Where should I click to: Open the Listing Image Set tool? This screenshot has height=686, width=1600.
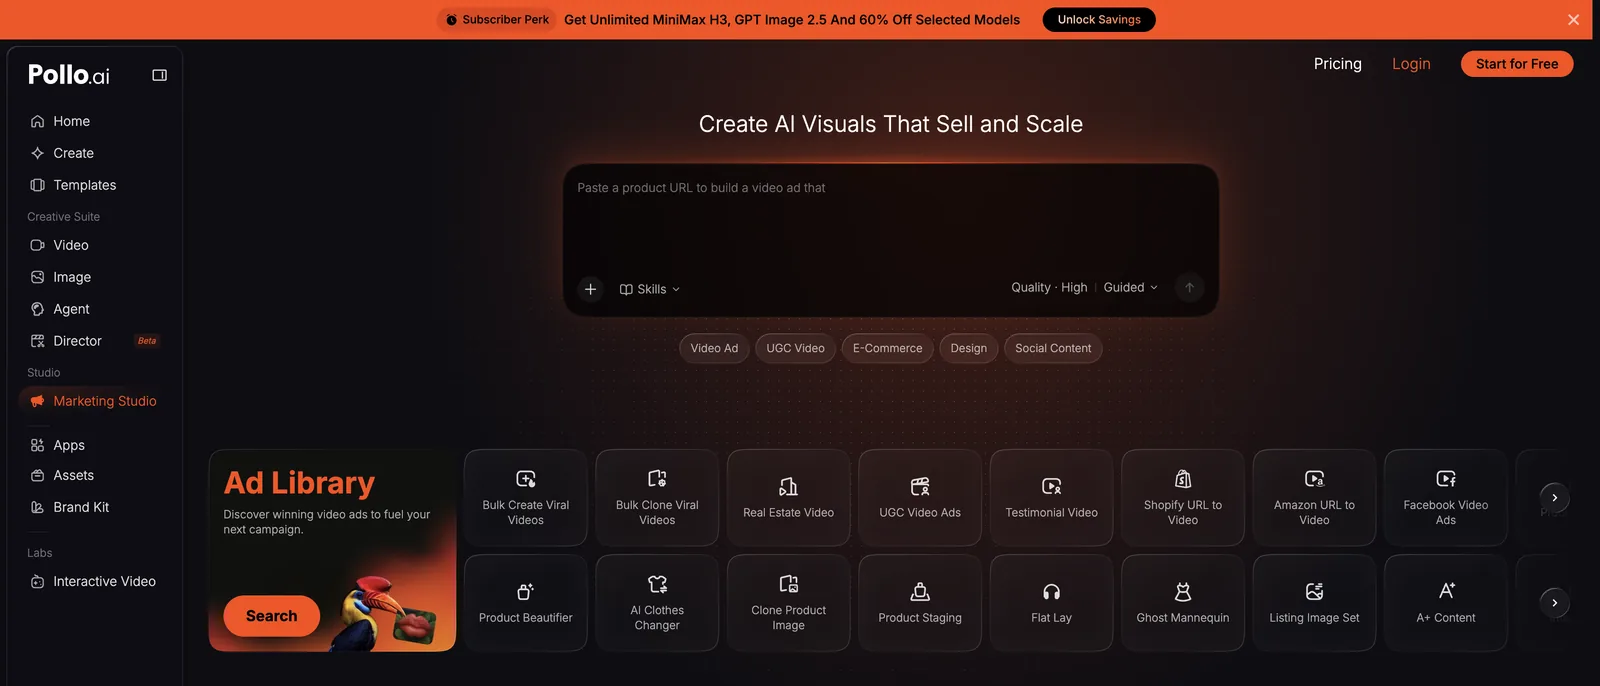(x=1314, y=603)
